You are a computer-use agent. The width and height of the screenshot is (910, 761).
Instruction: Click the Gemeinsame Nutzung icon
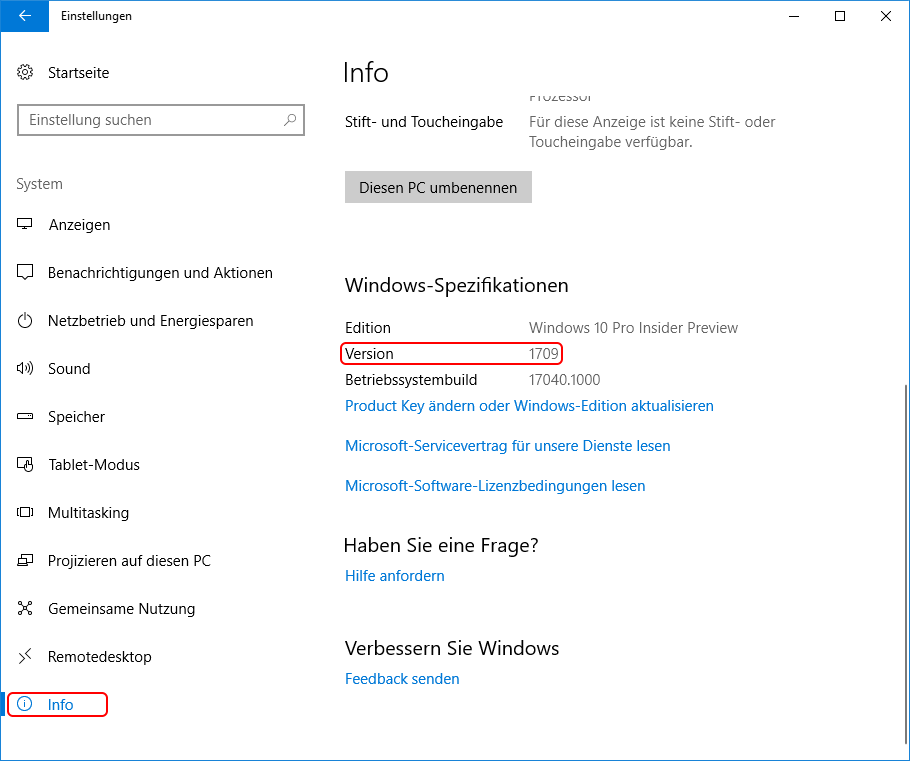25,608
